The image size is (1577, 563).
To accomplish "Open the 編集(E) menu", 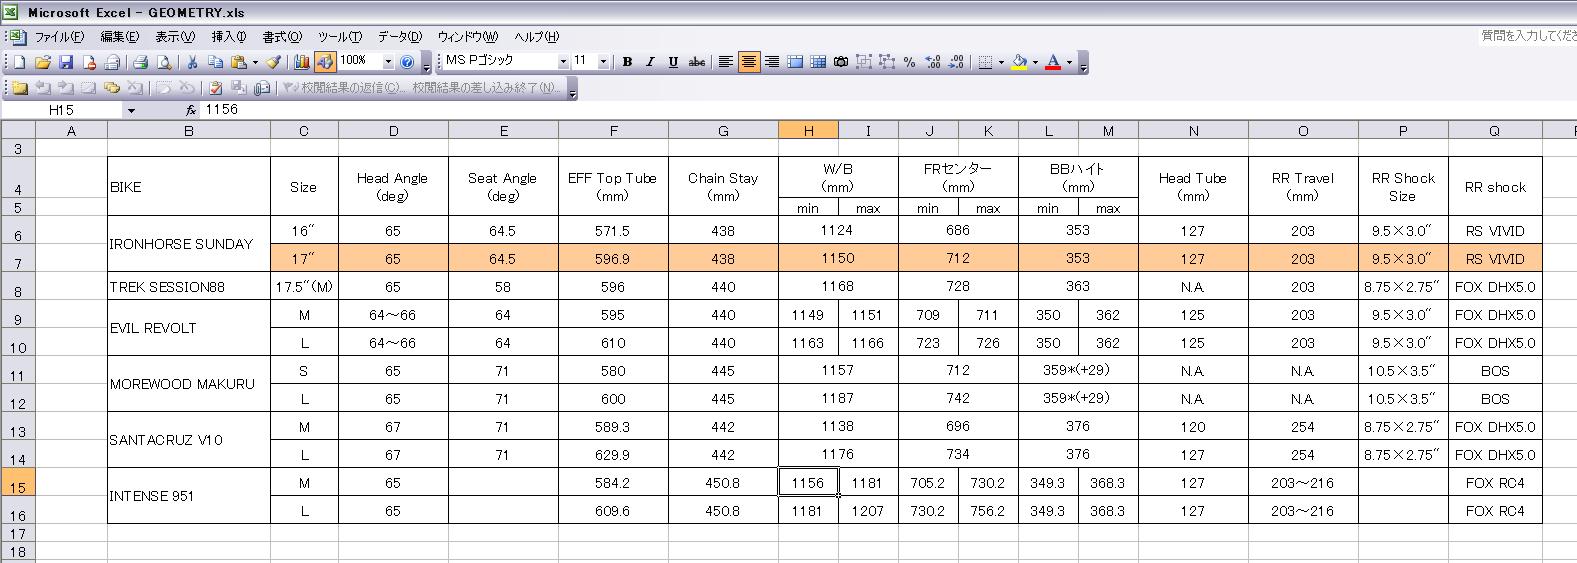I will tap(119, 36).
